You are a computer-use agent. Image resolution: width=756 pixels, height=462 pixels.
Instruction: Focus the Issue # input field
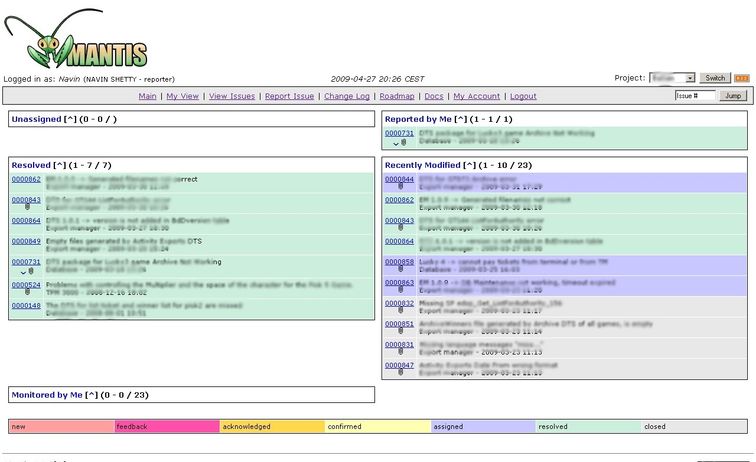(695, 96)
